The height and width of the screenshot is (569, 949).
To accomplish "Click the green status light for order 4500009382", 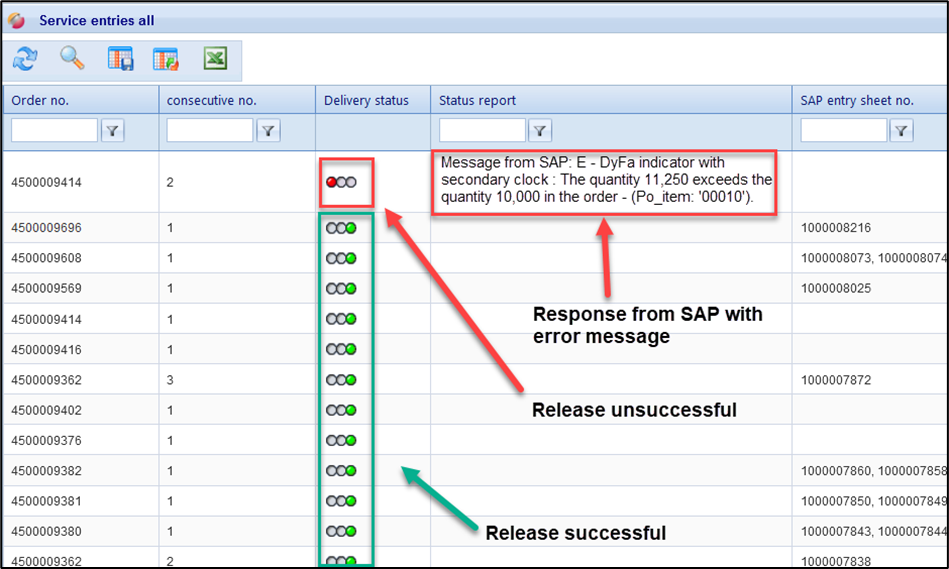I will pyautogui.click(x=350, y=470).
